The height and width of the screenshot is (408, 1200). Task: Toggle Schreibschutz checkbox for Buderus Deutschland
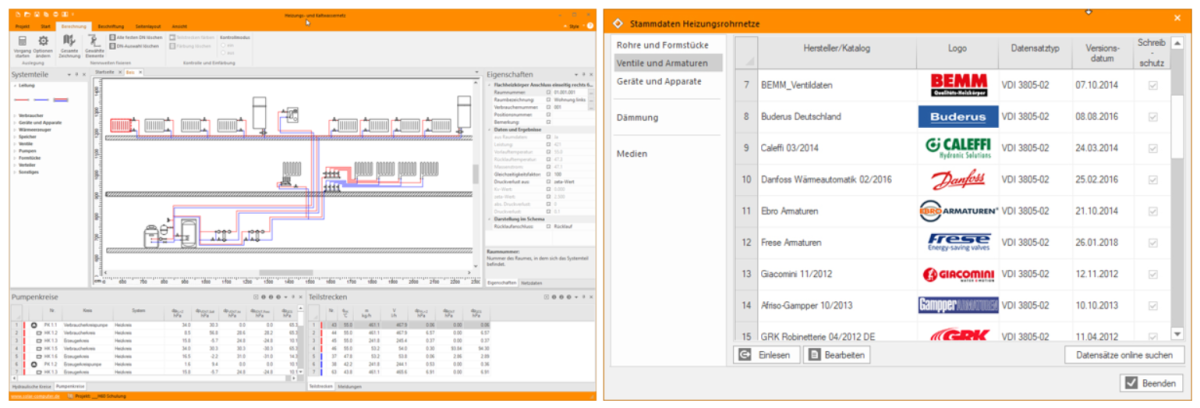coord(1153,116)
